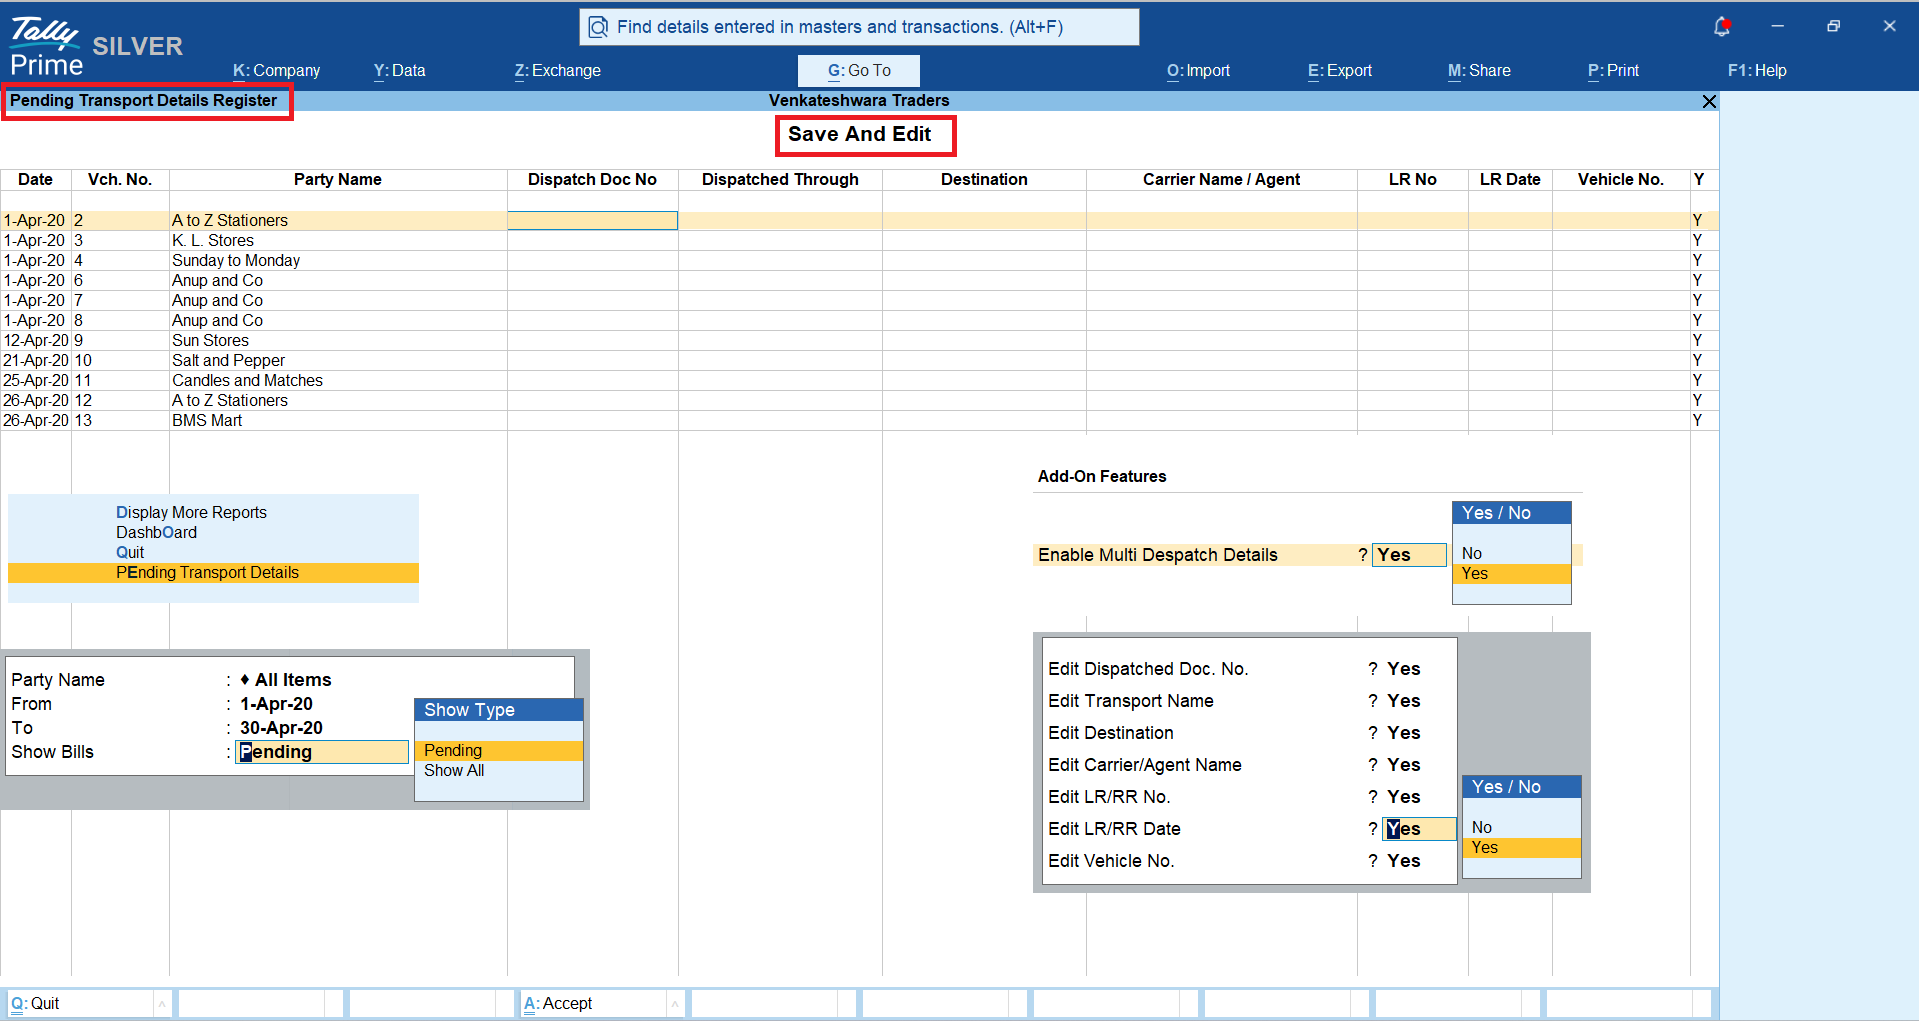The image size is (1919, 1021).
Task: Select Quit in the menu list
Action: [130, 553]
